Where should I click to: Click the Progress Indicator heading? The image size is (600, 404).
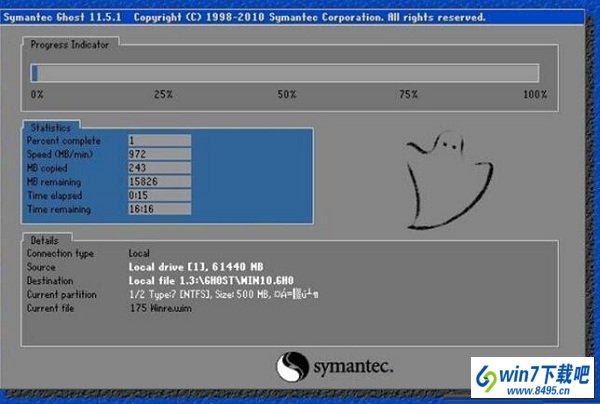pos(70,44)
